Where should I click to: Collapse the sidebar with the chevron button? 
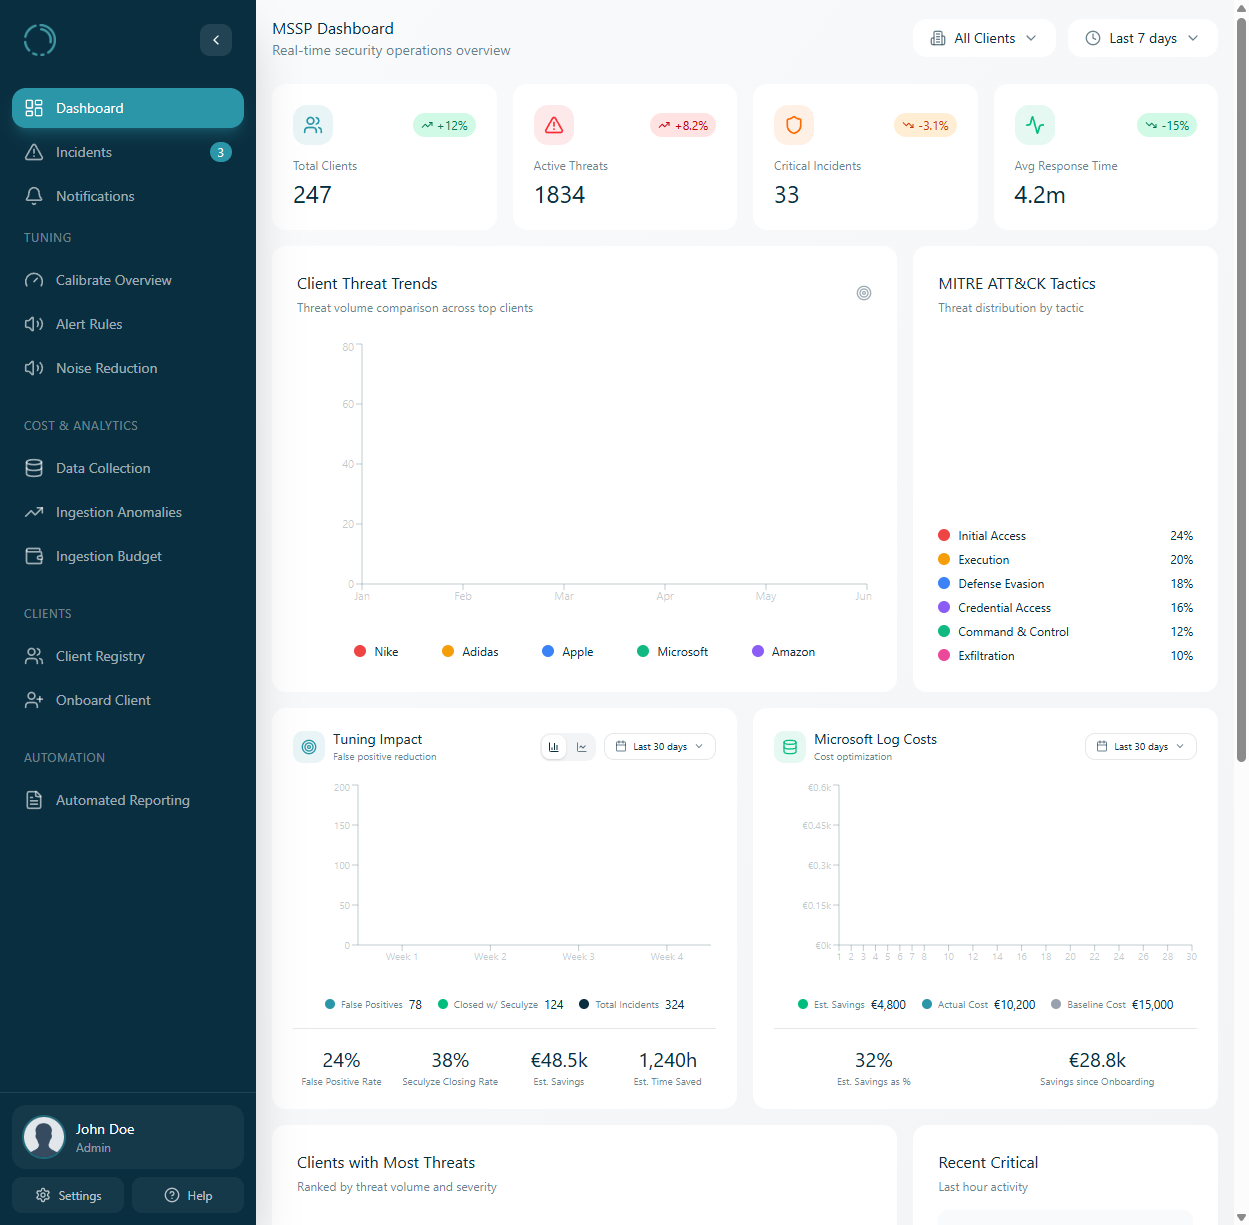pos(216,40)
